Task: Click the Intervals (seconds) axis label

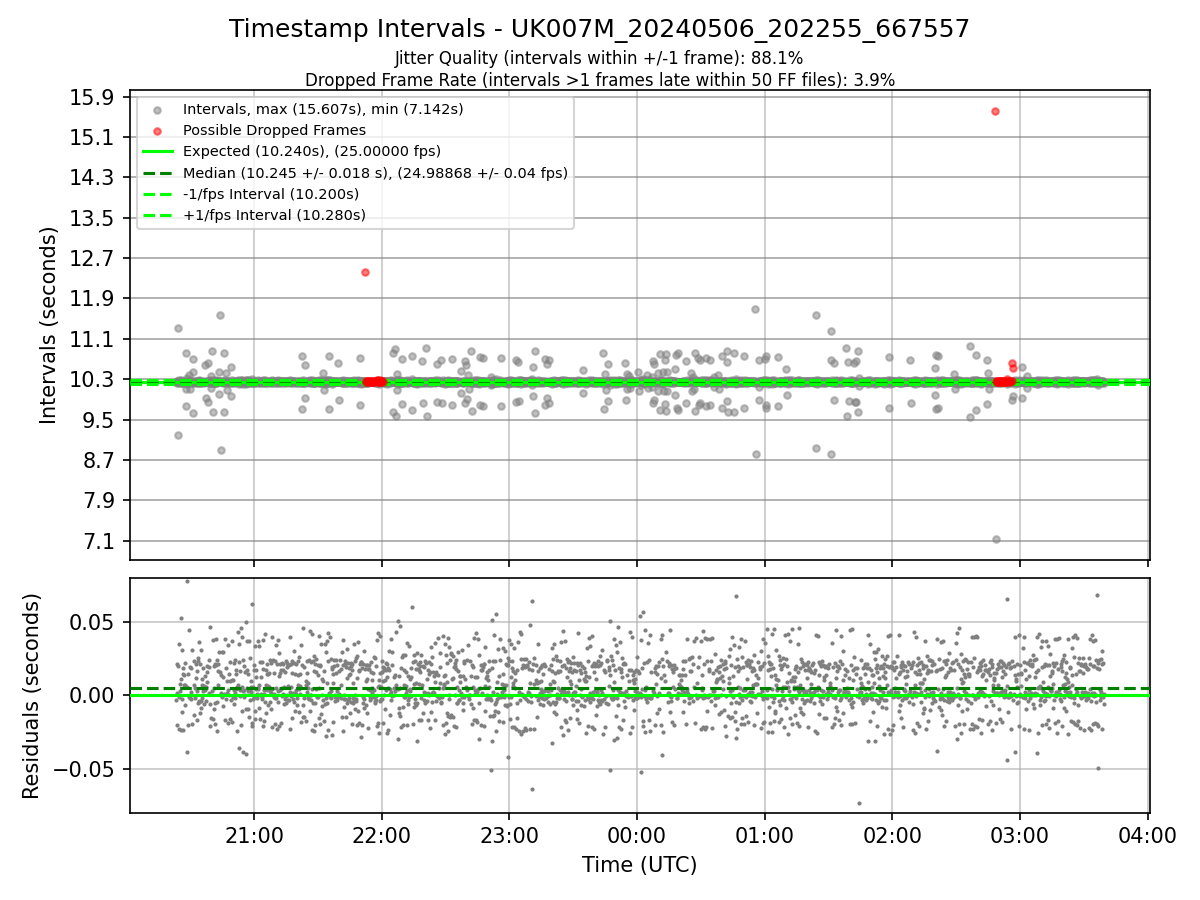Action: [49, 325]
